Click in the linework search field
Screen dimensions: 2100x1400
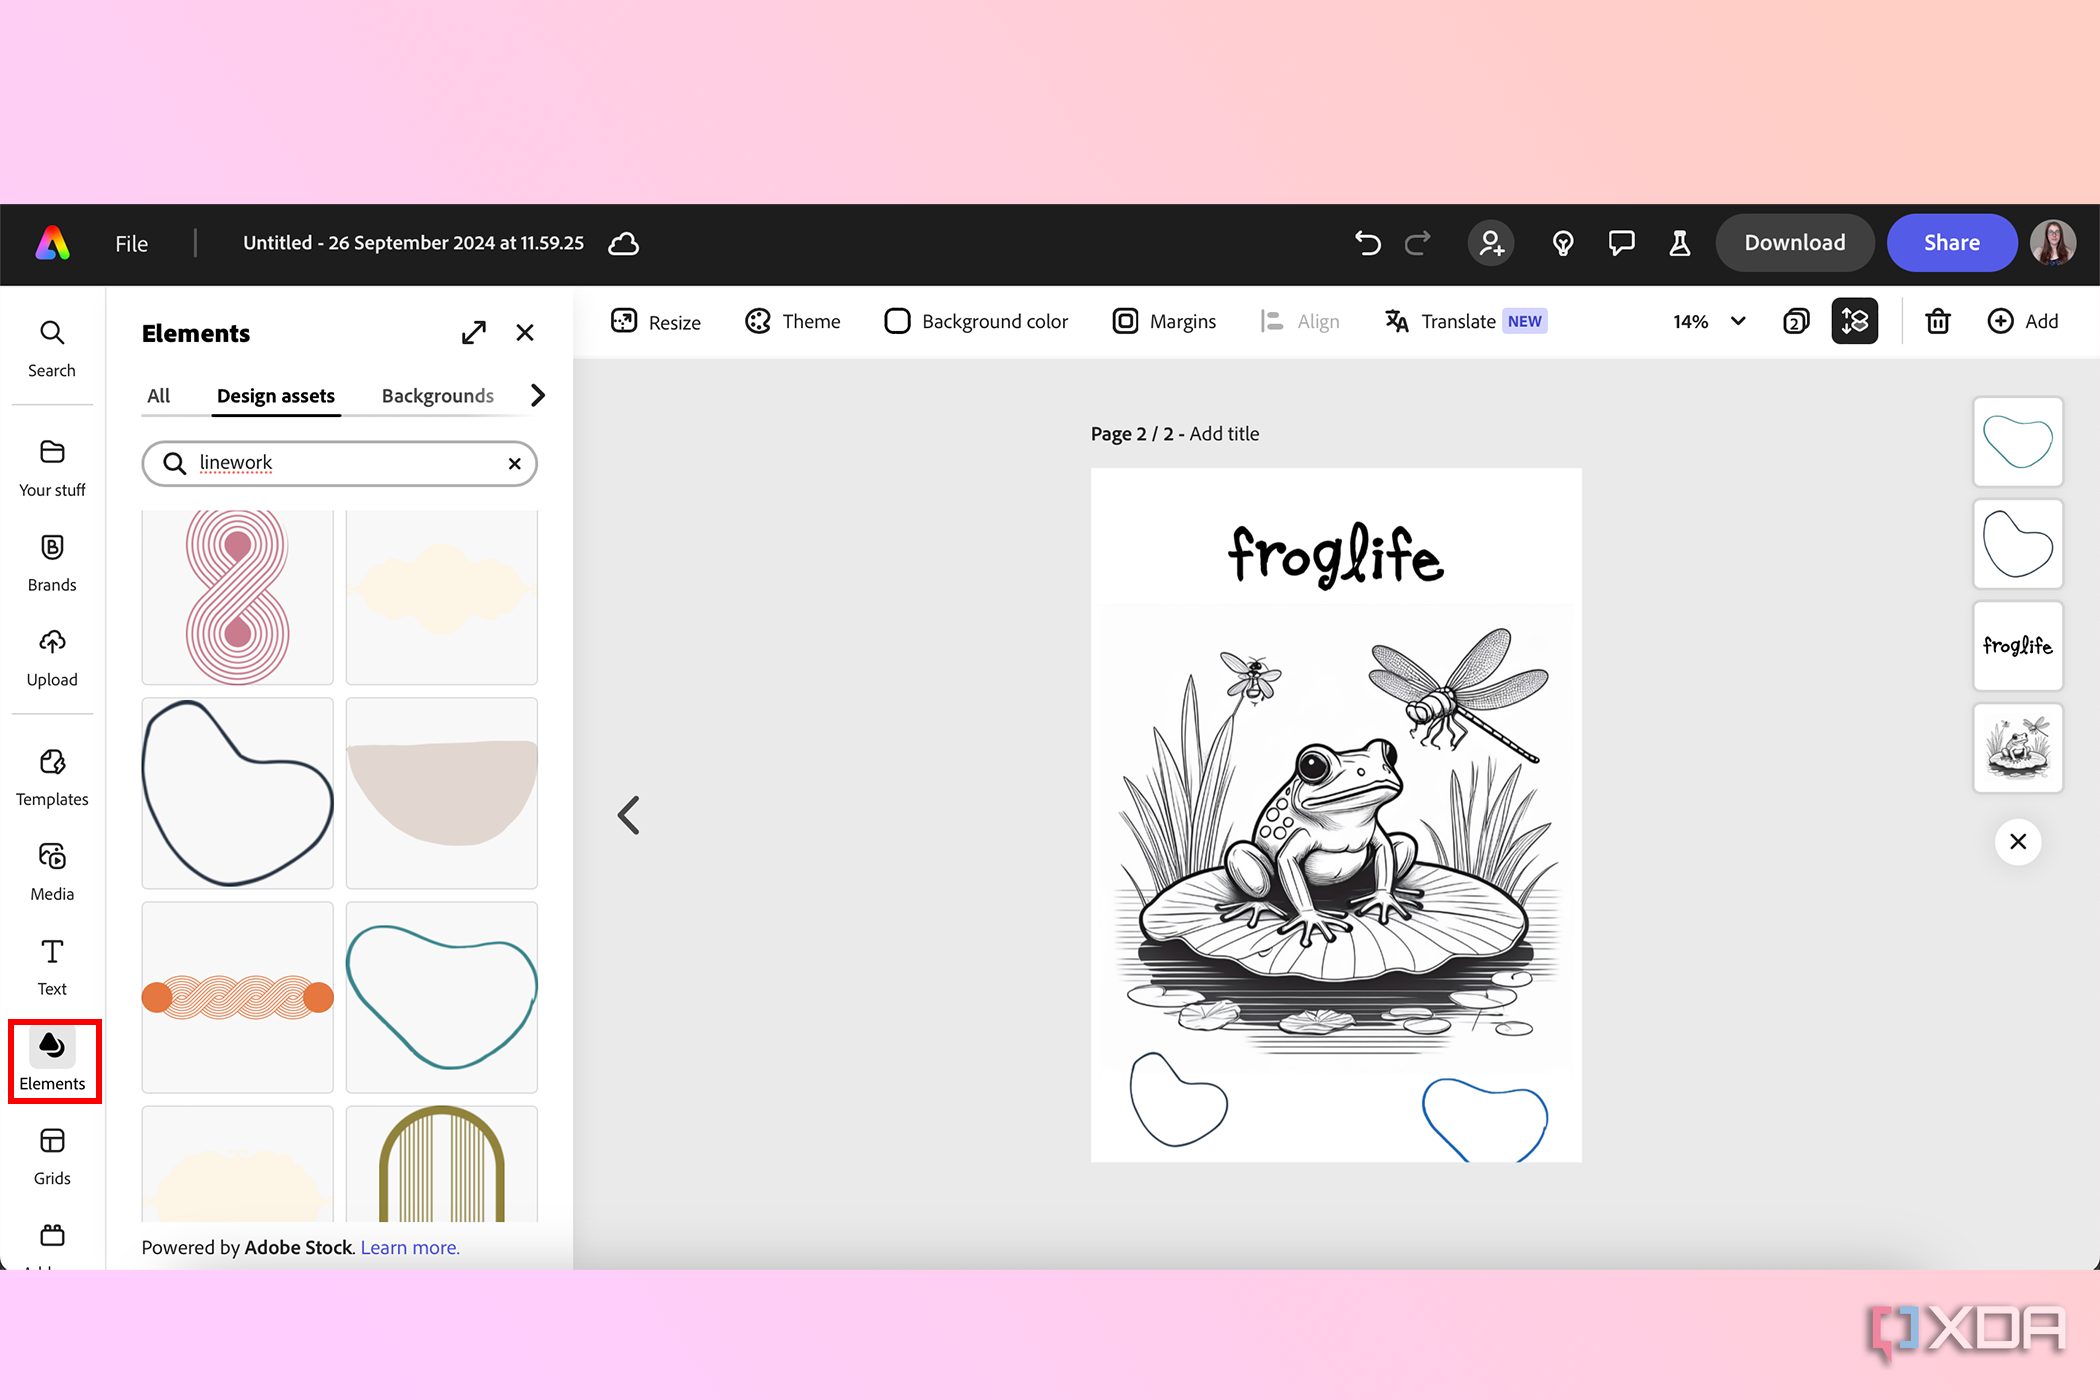click(340, 463)
